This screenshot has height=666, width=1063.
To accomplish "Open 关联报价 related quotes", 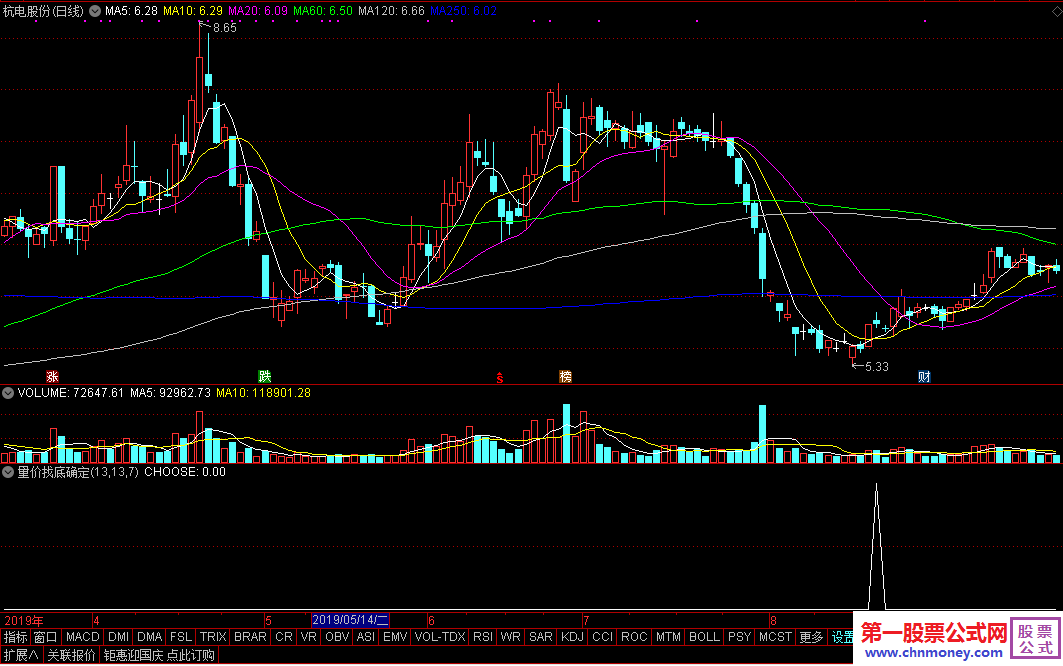I will pos(71,655).
